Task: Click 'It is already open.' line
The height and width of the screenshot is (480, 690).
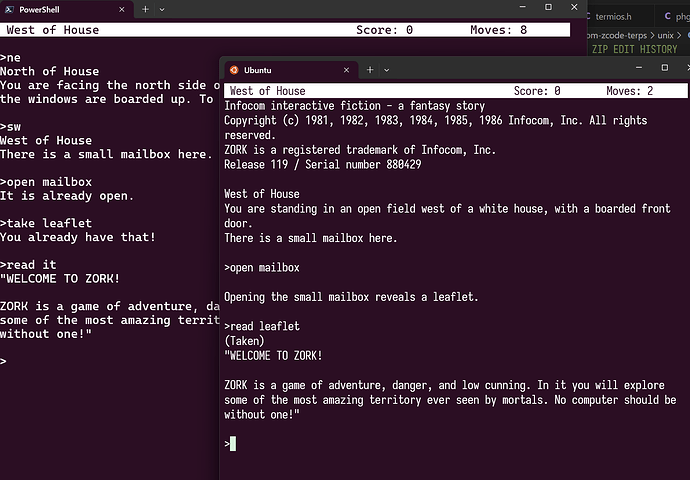Action: (67, 196)
